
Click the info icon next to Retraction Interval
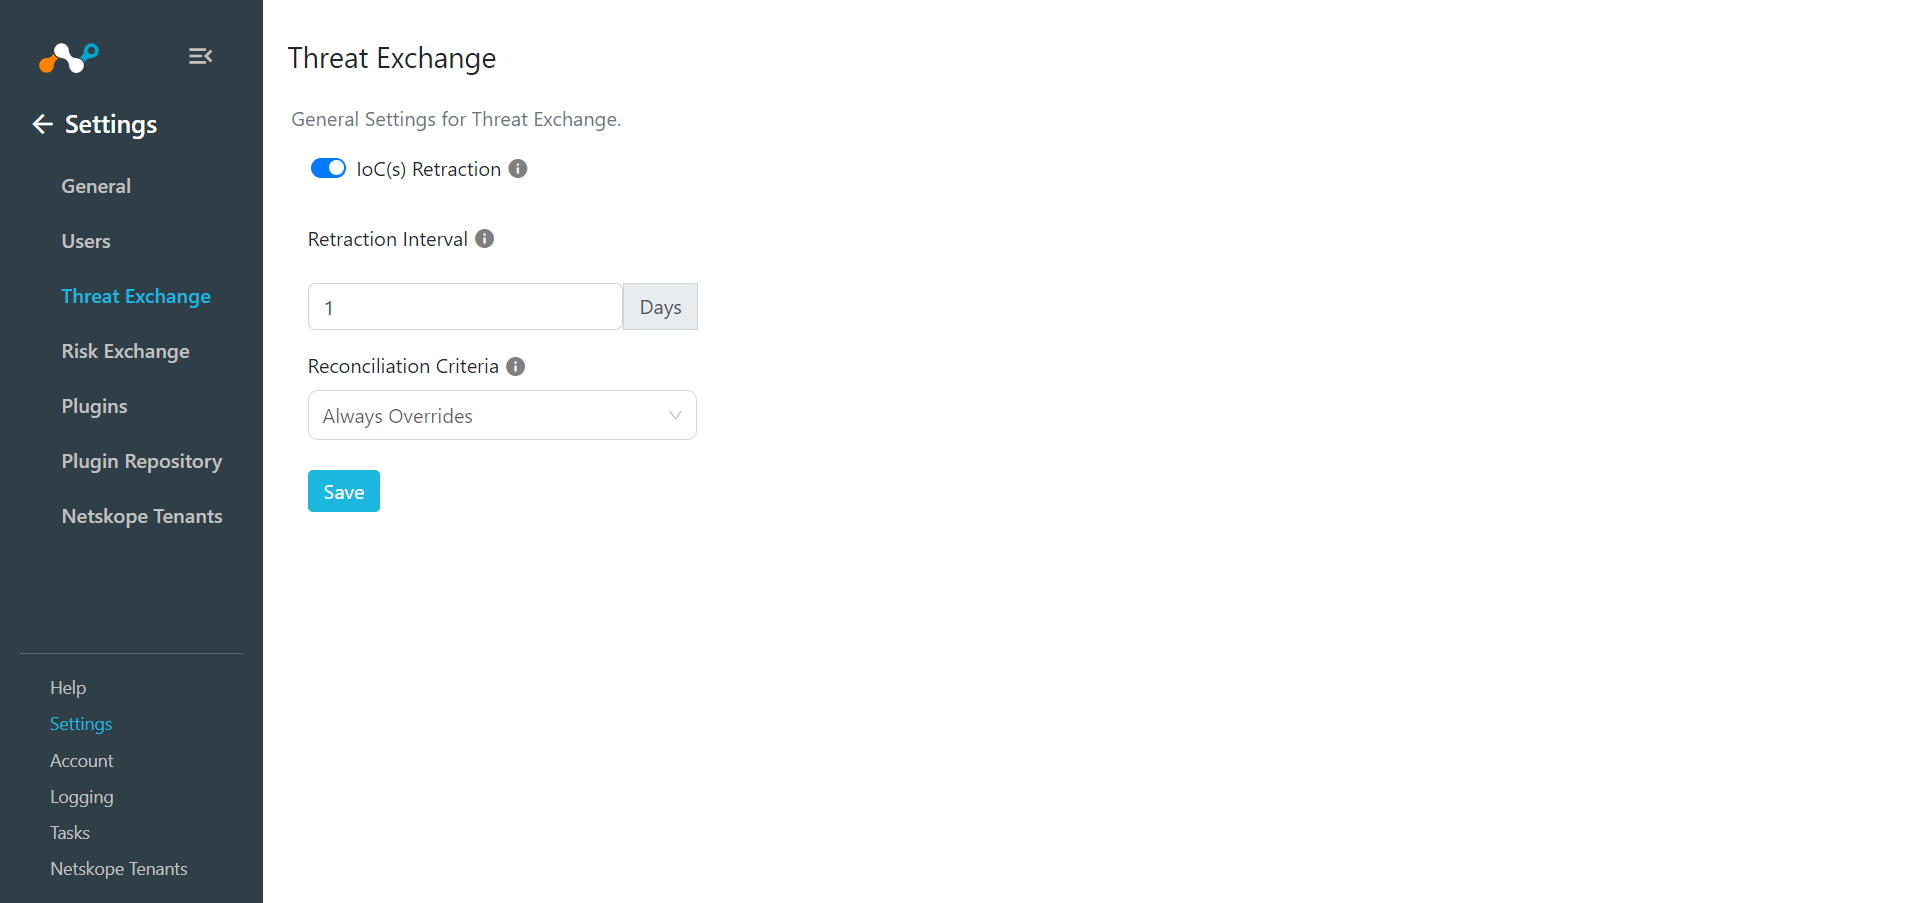pos(485,239)
